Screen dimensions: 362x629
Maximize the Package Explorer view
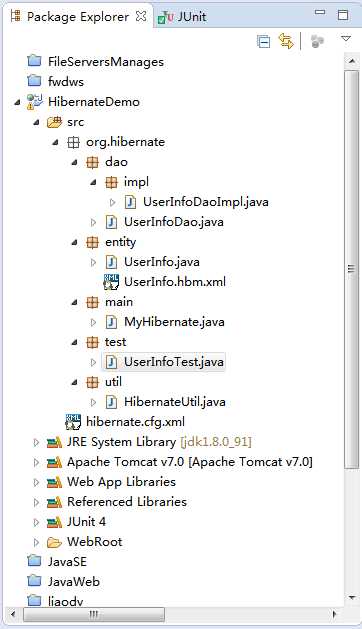pos(343,15)
